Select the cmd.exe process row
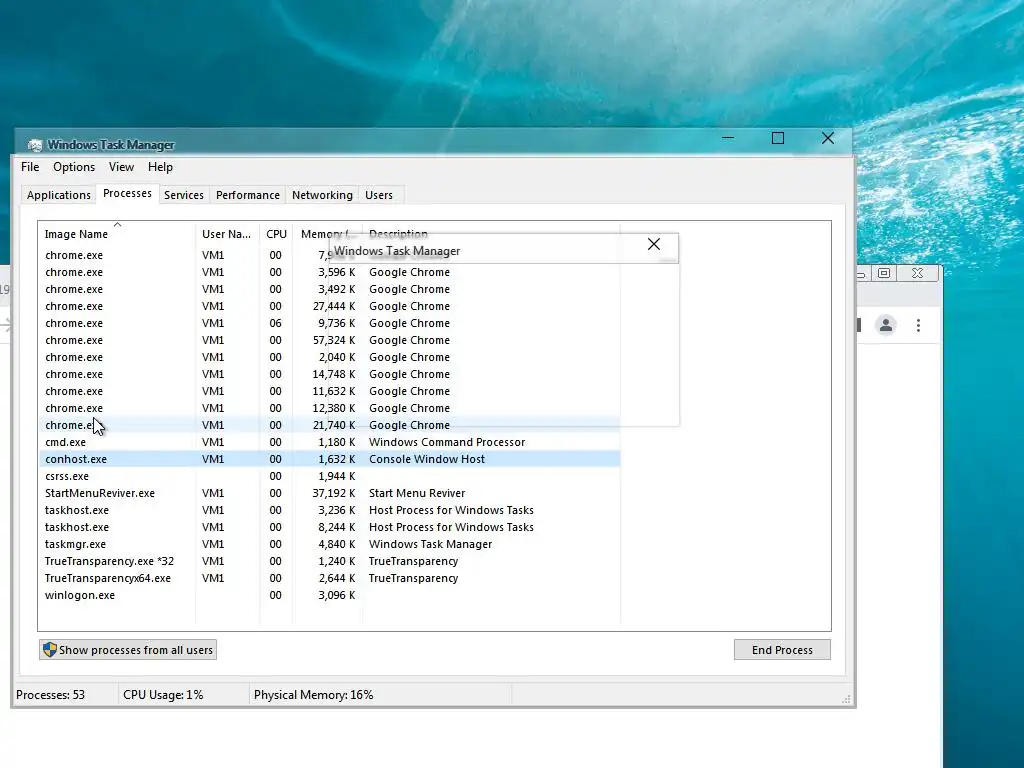This screenshot has width=1024, height=768. 329,442
